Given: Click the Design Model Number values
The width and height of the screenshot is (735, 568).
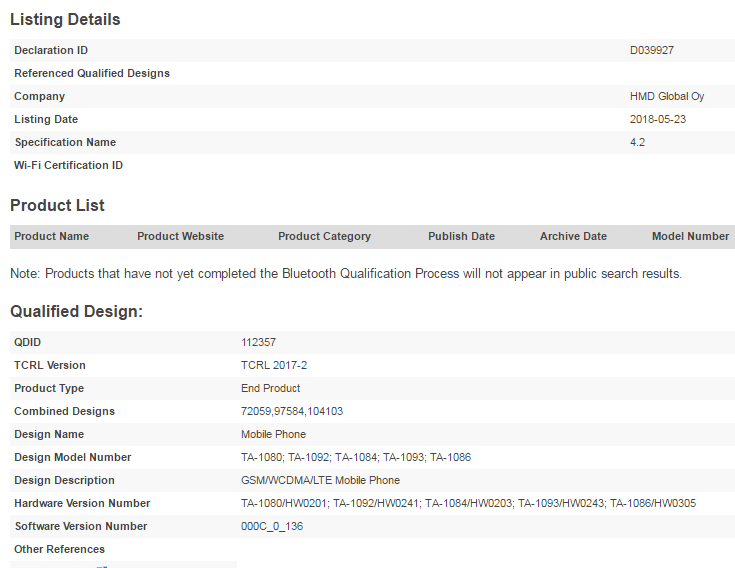Looking at the screenshot, I should click(x=355, y=457).
